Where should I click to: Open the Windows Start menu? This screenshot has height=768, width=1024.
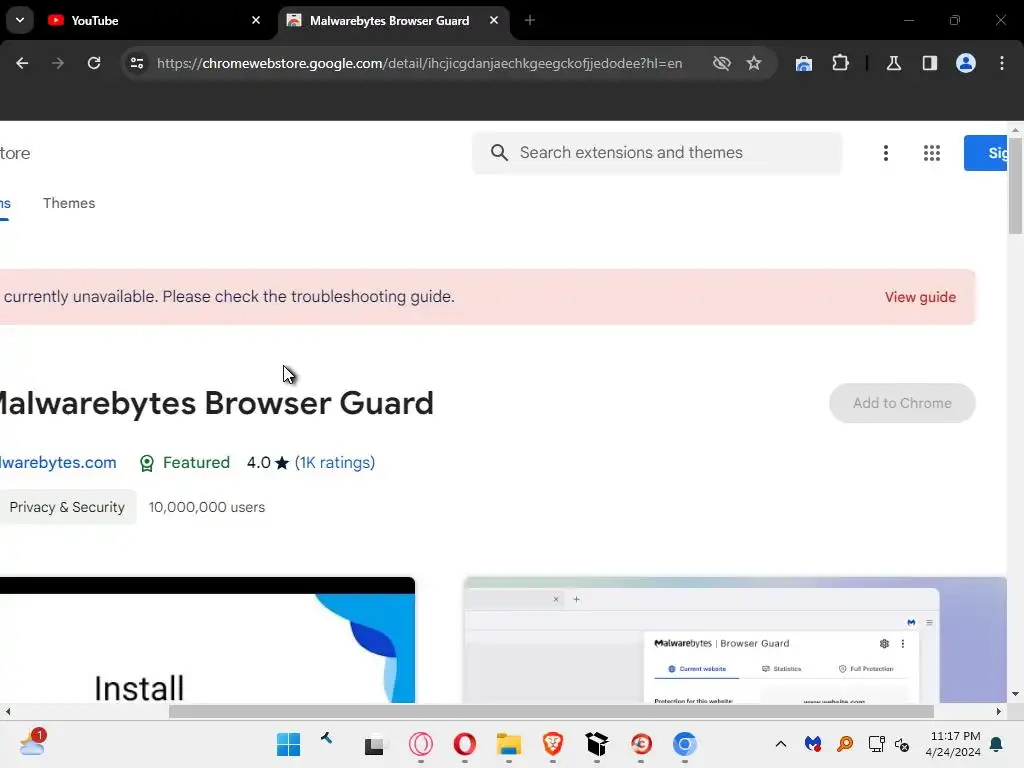288,744
